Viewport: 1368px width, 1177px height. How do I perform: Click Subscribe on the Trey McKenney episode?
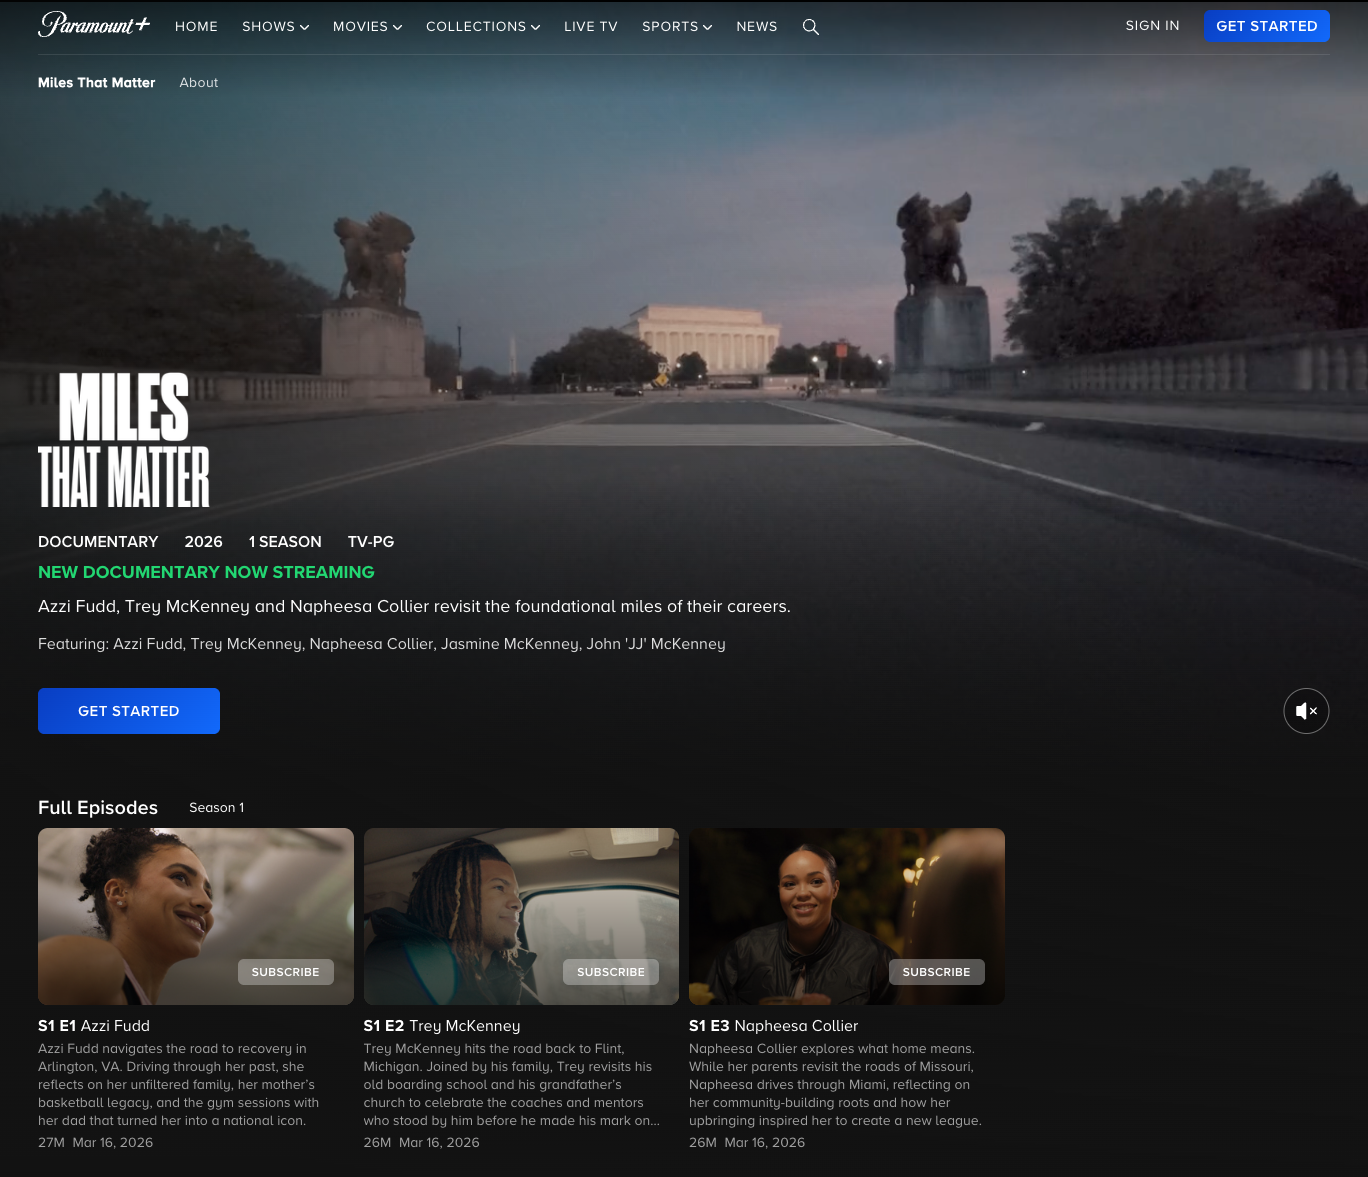click(x=611, y=972)
